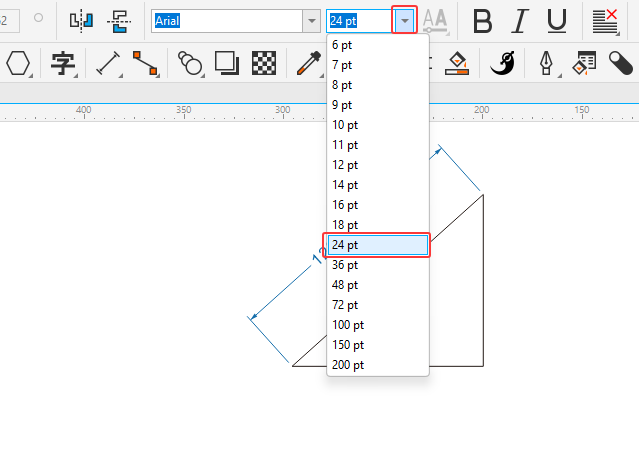Choose 6 pt from size list

coord(378,45)
